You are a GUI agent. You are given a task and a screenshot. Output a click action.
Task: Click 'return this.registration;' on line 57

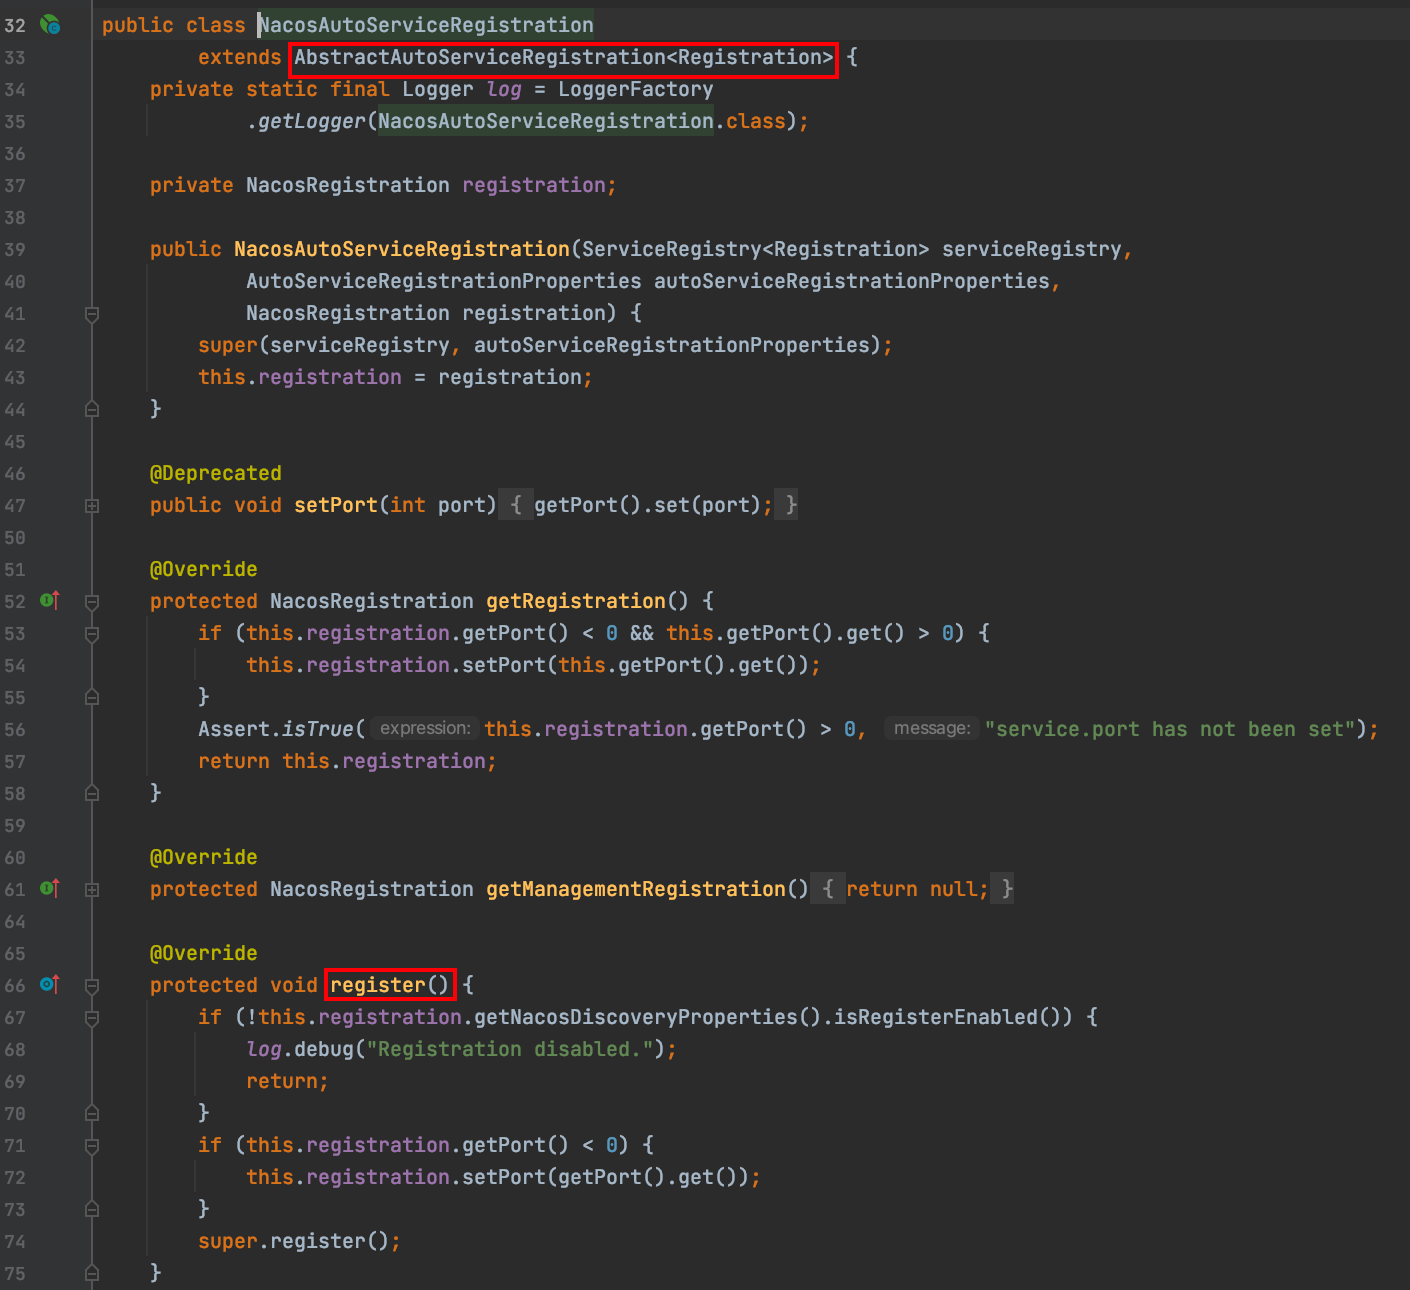pos(348,761)
